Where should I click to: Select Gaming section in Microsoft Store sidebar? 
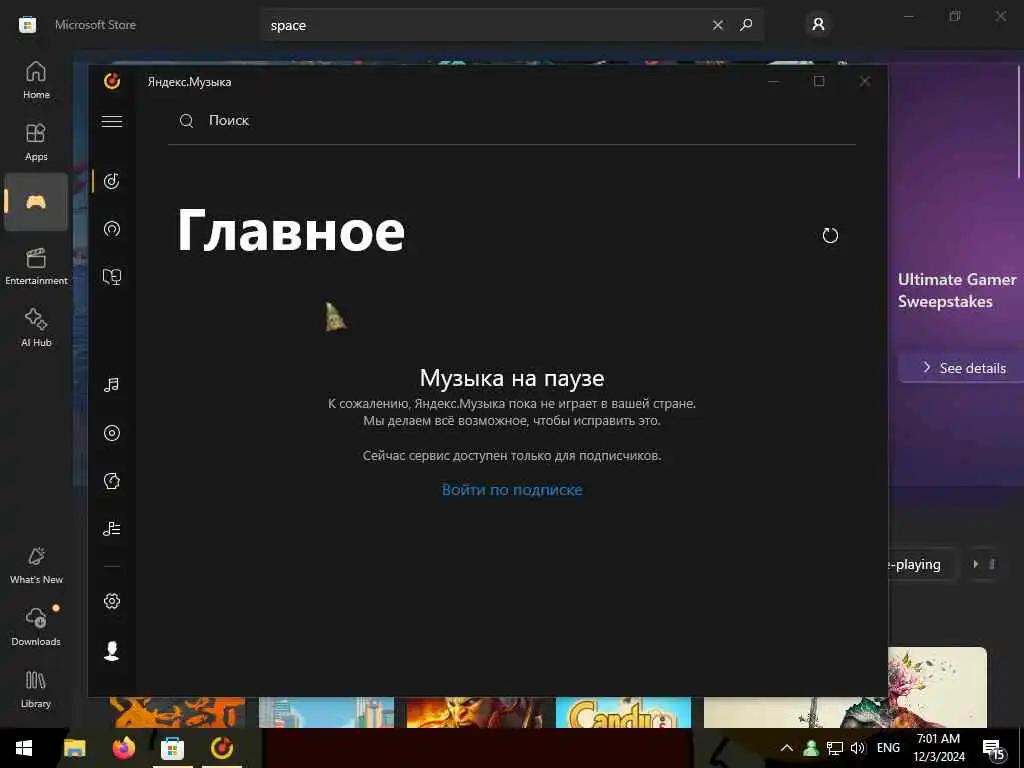coord(36,202)
